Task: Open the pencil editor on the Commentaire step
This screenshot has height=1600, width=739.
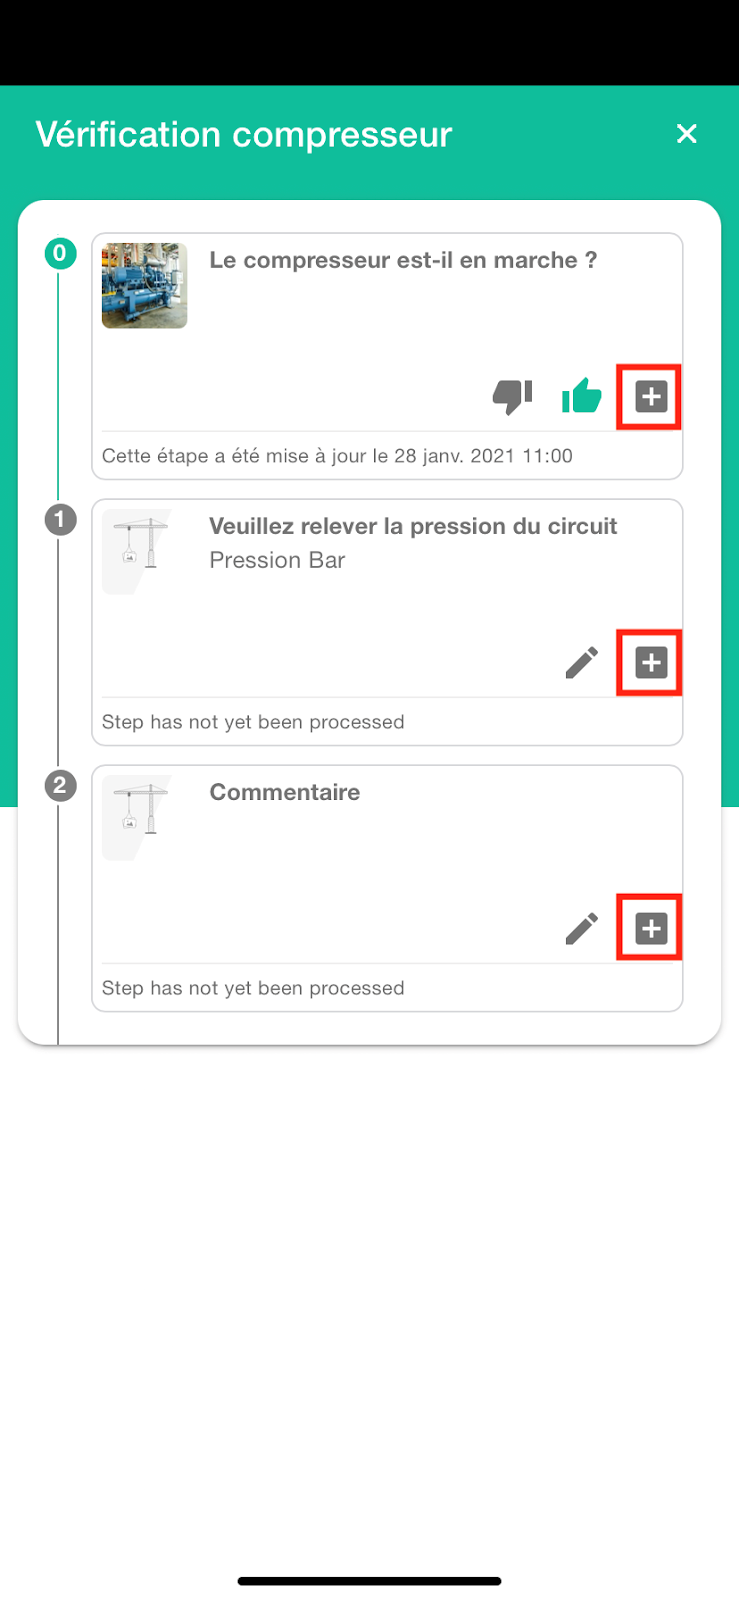Action: (x=580, y=928)
